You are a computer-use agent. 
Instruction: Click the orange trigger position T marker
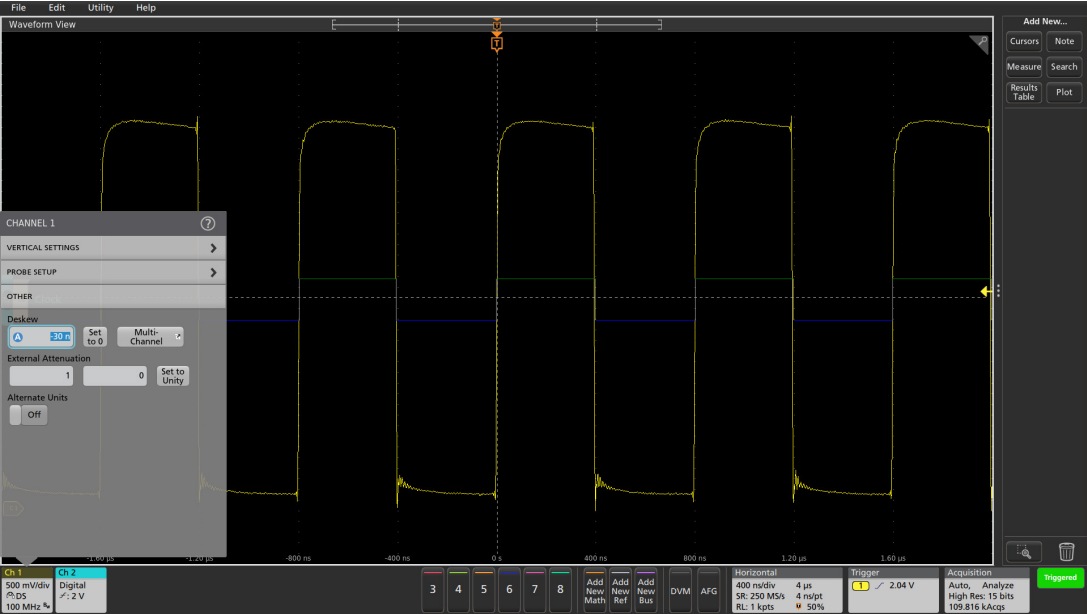coord(497,42)
